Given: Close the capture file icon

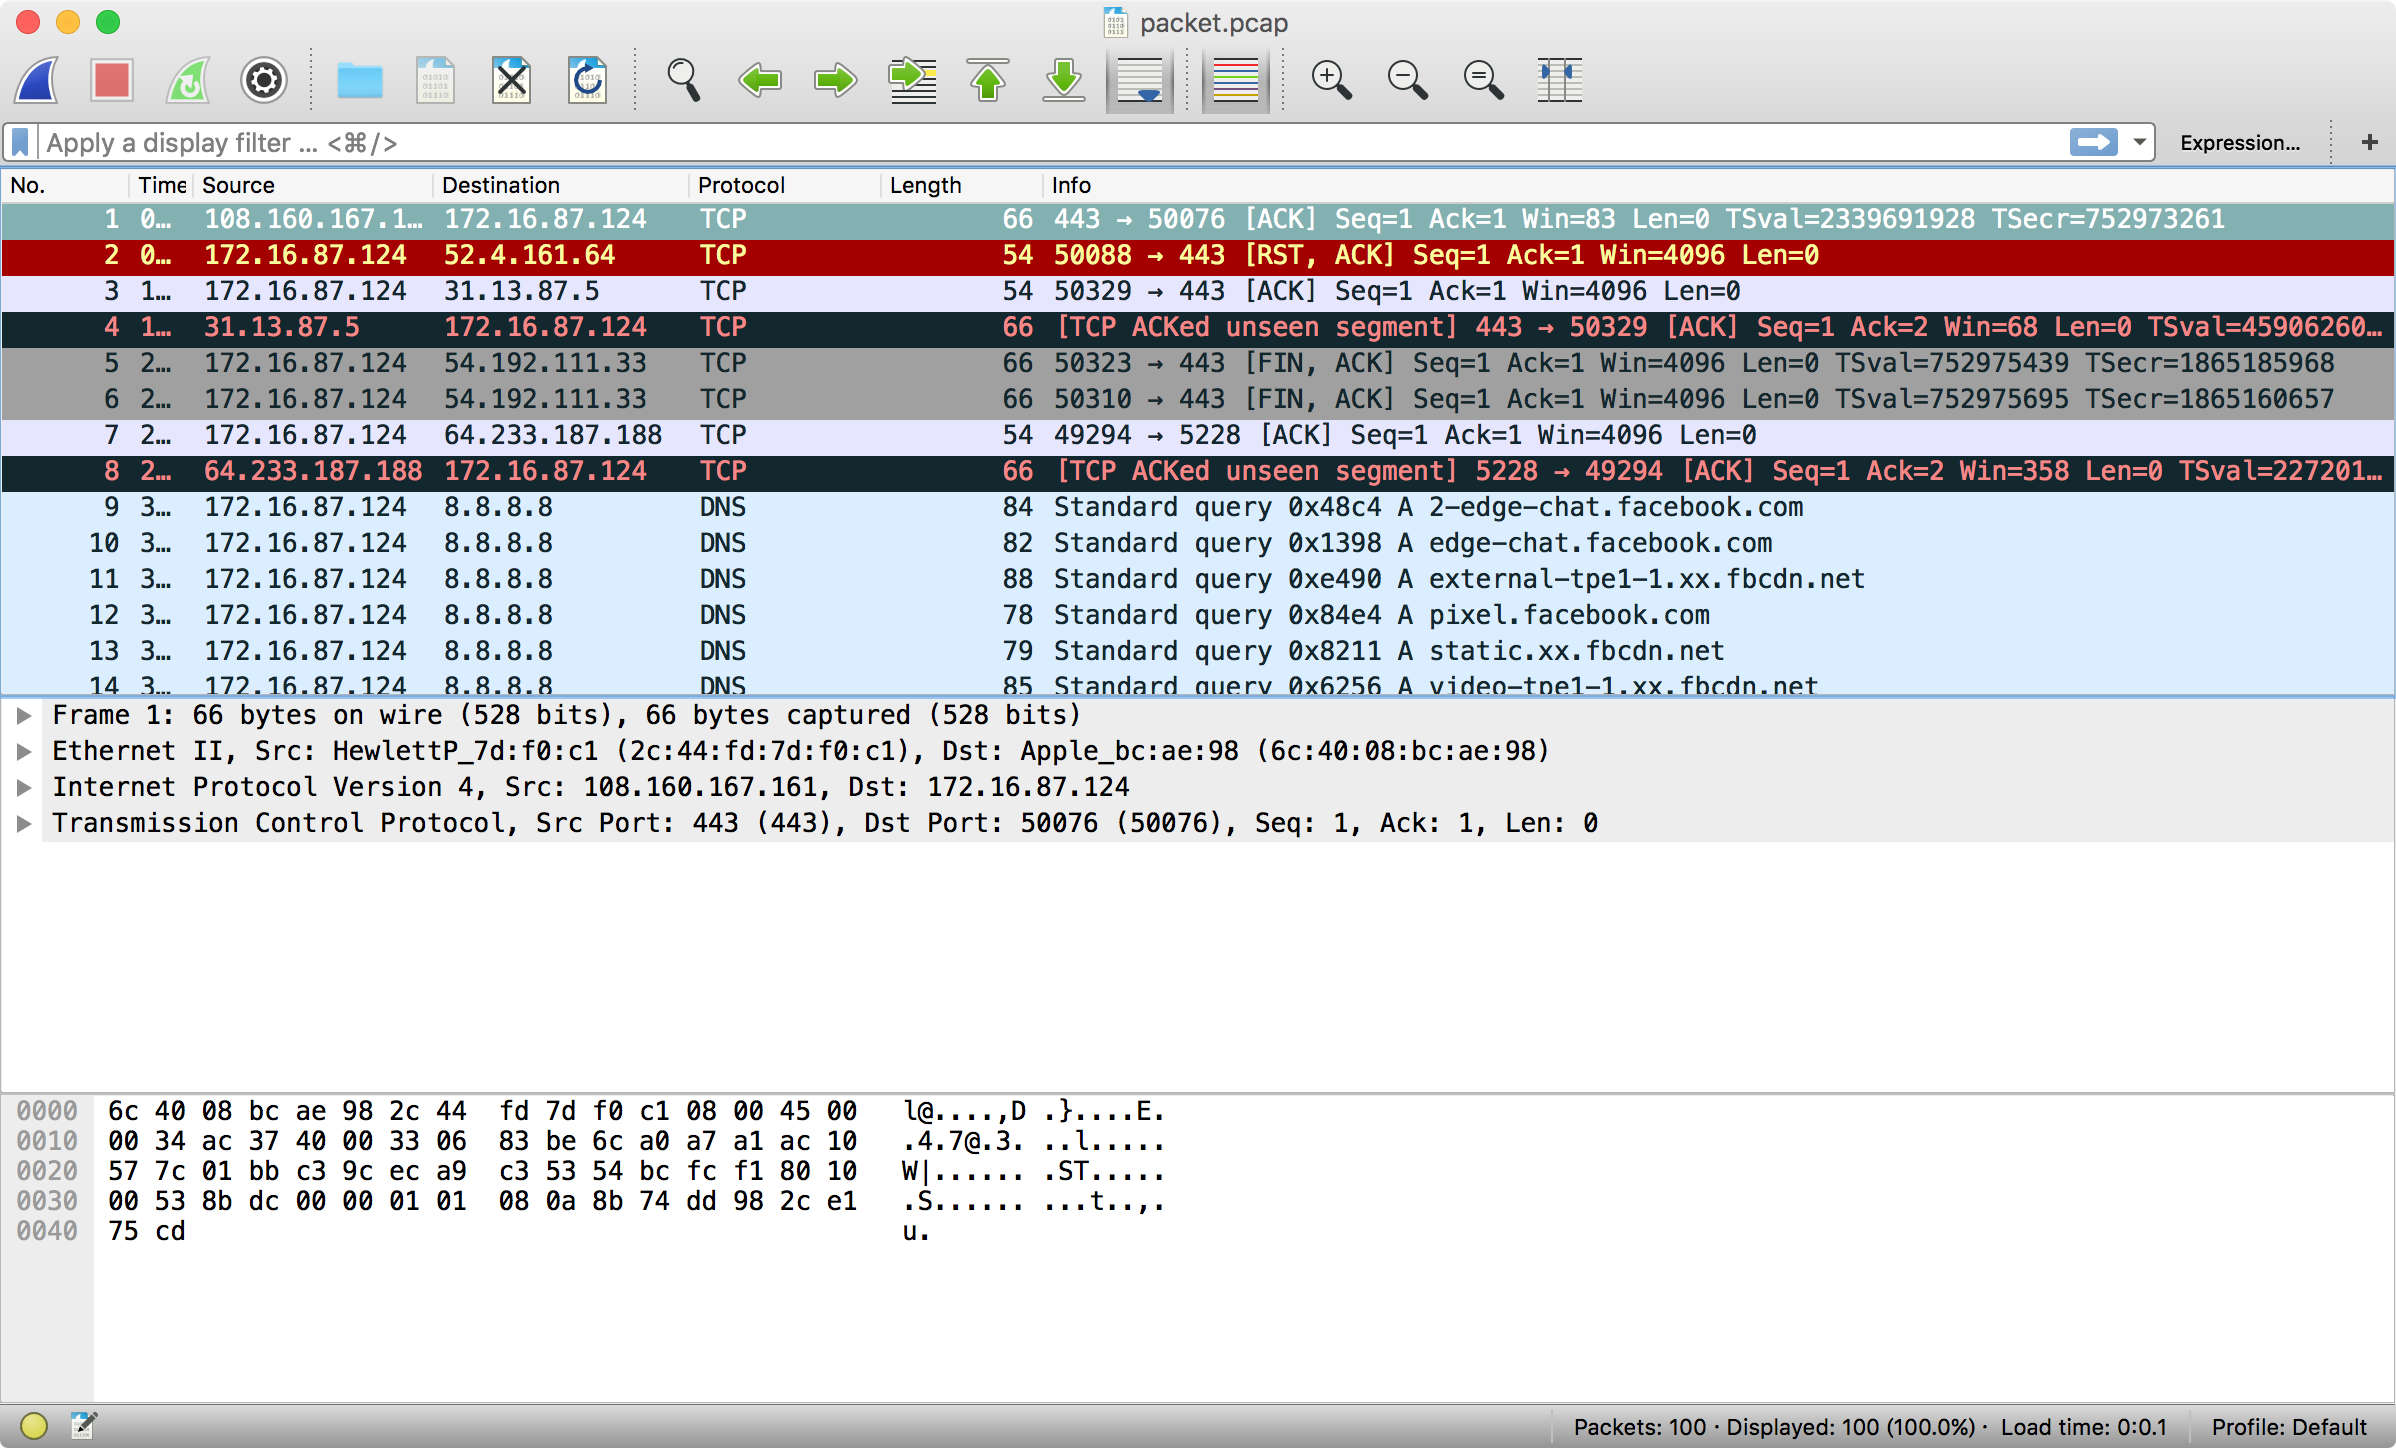Looking at the screenshot, I should 511,80.
